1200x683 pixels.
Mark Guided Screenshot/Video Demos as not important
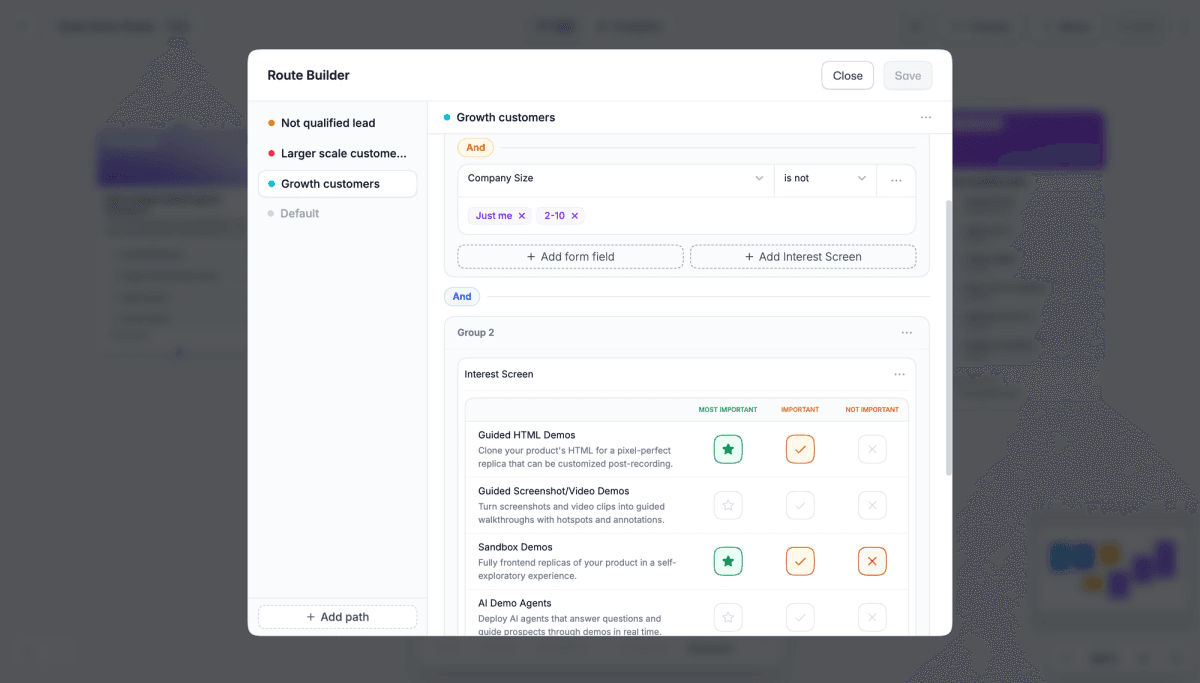point(872,505)
